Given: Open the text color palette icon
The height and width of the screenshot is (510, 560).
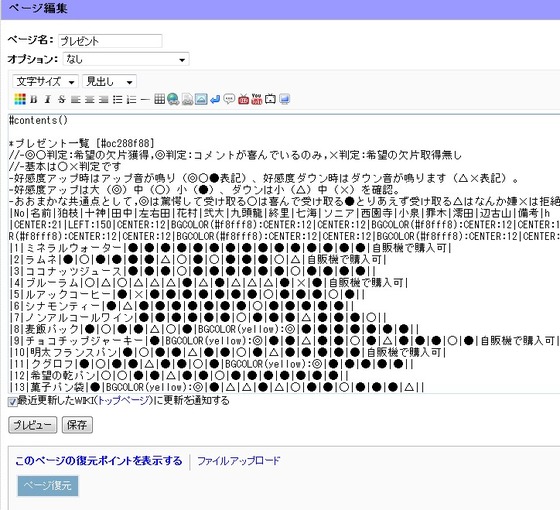Looking at the screenshot, I should click(20, 99).
